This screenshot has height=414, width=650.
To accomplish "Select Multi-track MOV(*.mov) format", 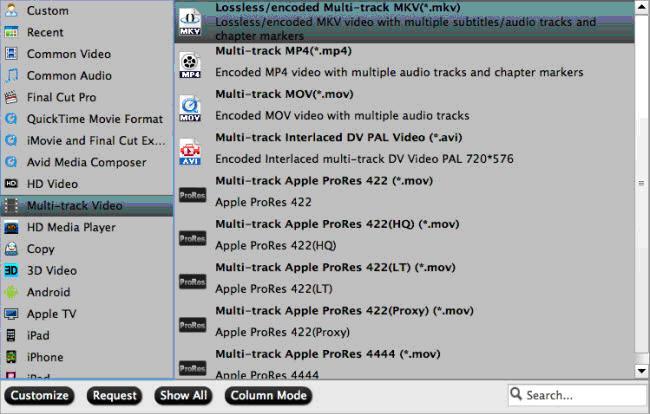I will [404, 108].
